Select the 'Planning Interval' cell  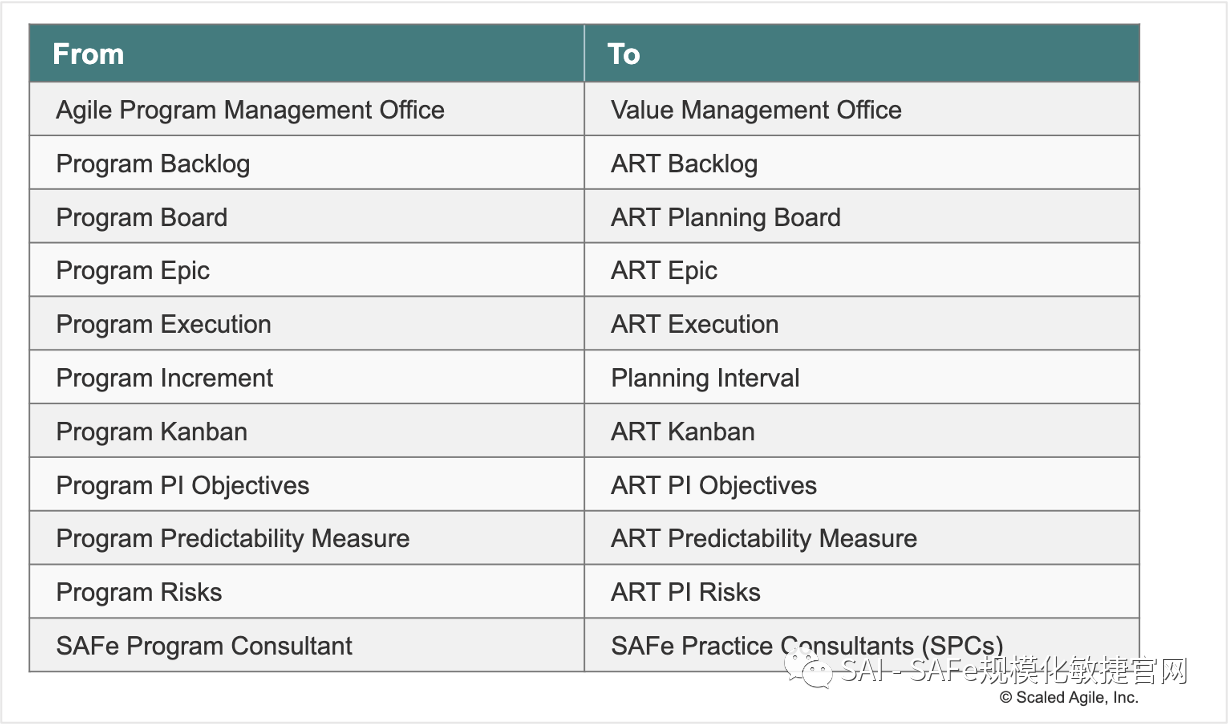[x=705, y=378]
